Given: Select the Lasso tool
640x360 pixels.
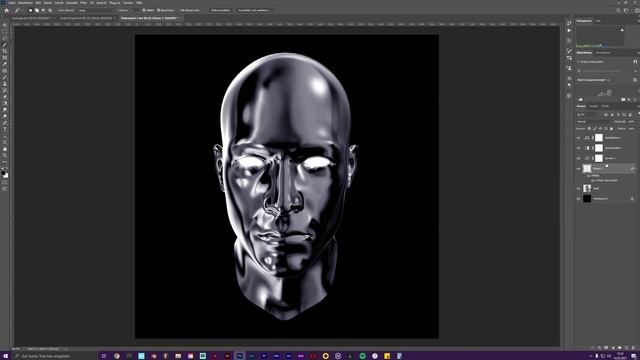Looking at the screenshot, I should point(5,38).
